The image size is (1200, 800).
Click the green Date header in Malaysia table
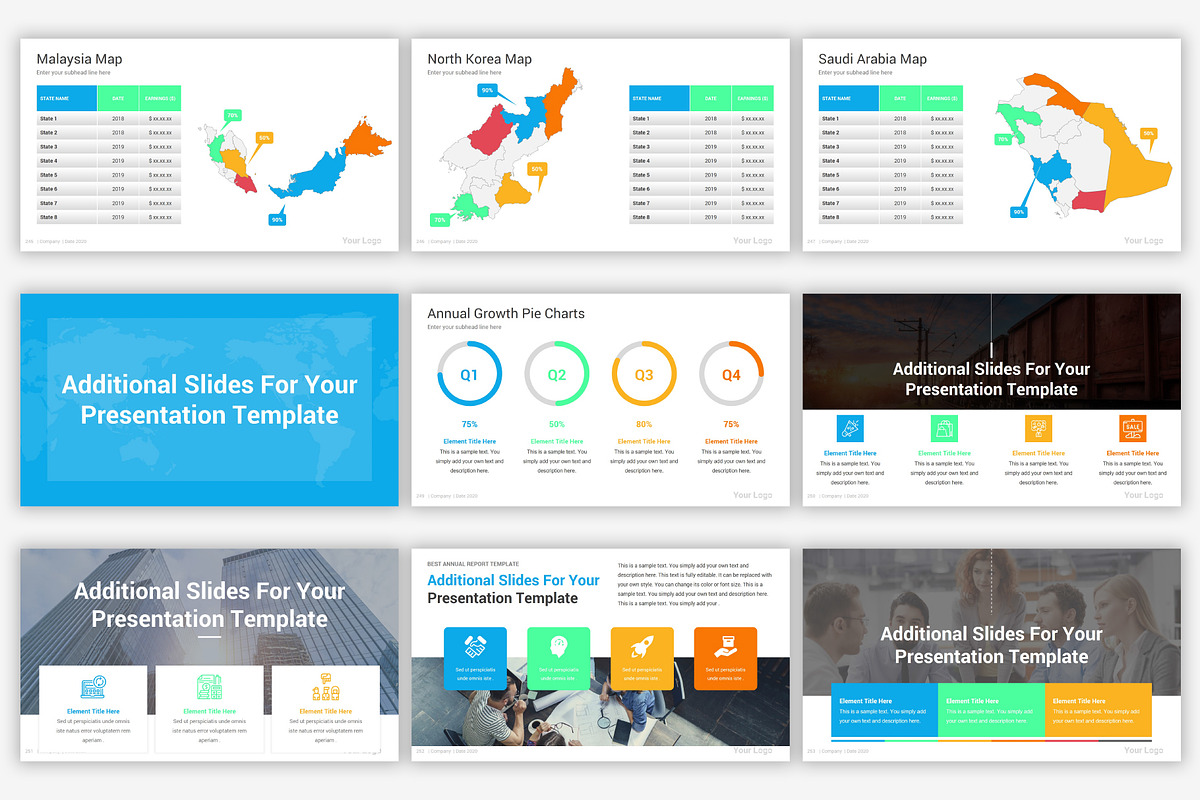(x=118, y=98)
